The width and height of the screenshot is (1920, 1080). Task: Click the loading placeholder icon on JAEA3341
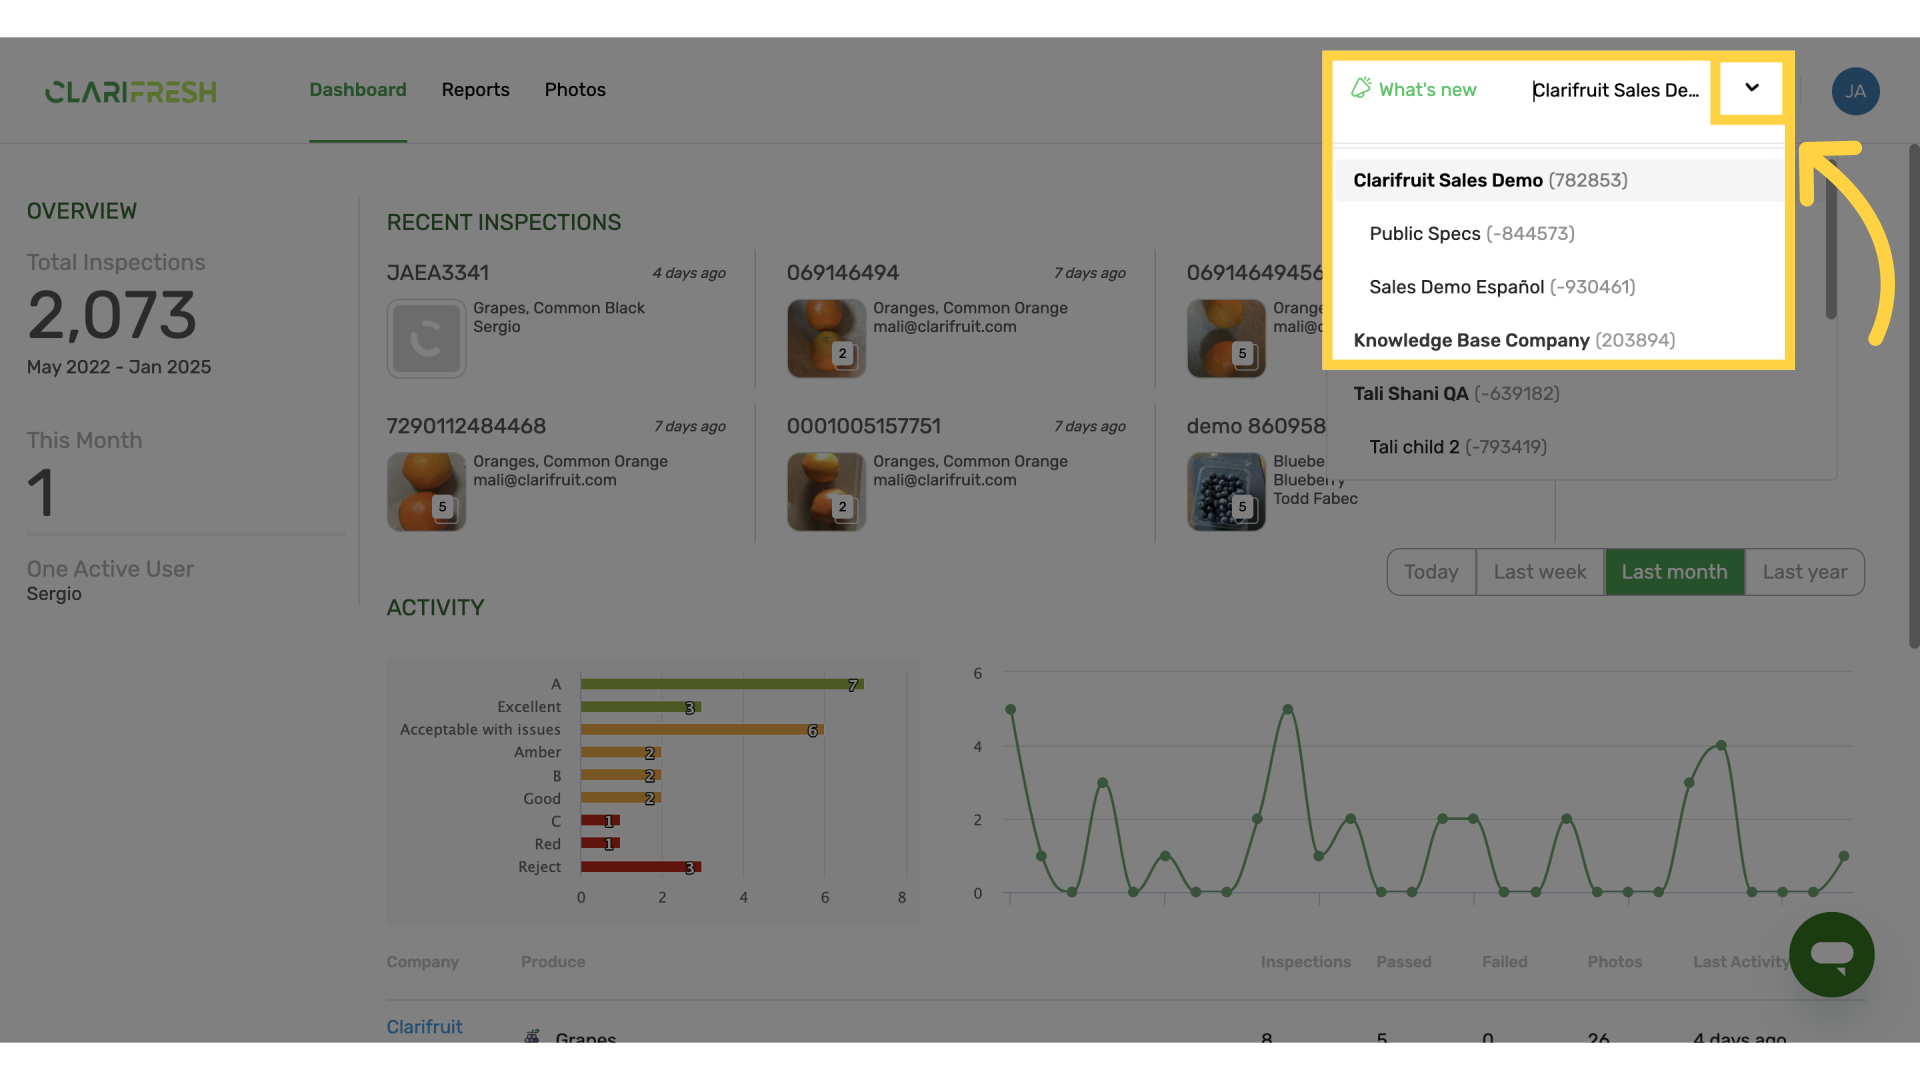click(x=426, y=338)
